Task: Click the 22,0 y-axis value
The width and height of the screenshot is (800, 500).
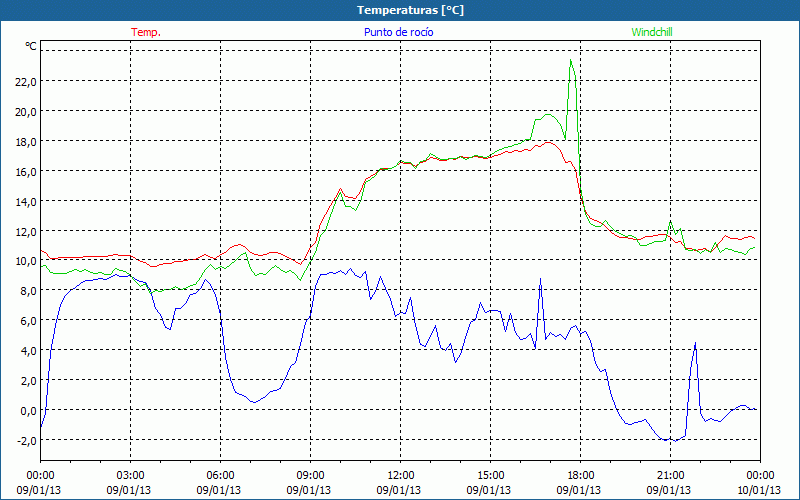Action: coord(26,82)
